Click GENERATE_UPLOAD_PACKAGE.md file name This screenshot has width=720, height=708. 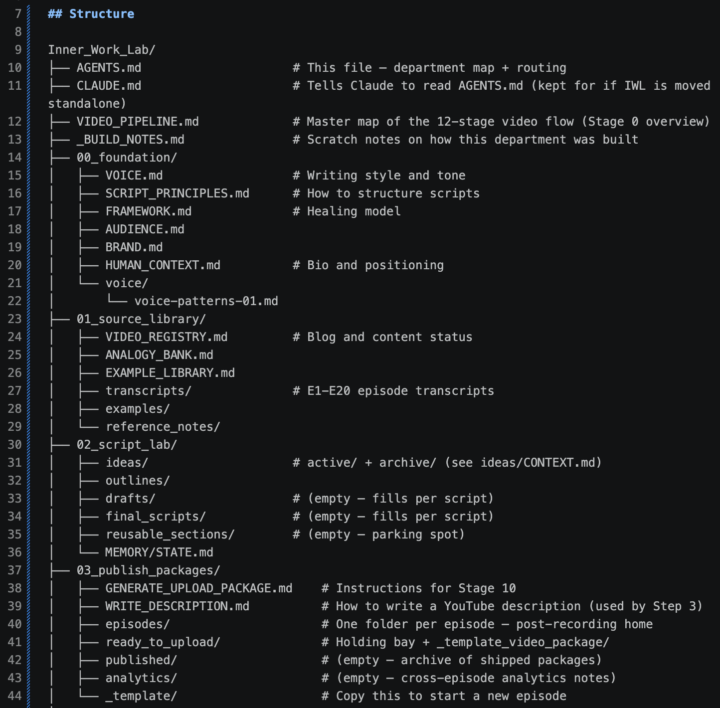pyautogui.click(x=199, y=588)
